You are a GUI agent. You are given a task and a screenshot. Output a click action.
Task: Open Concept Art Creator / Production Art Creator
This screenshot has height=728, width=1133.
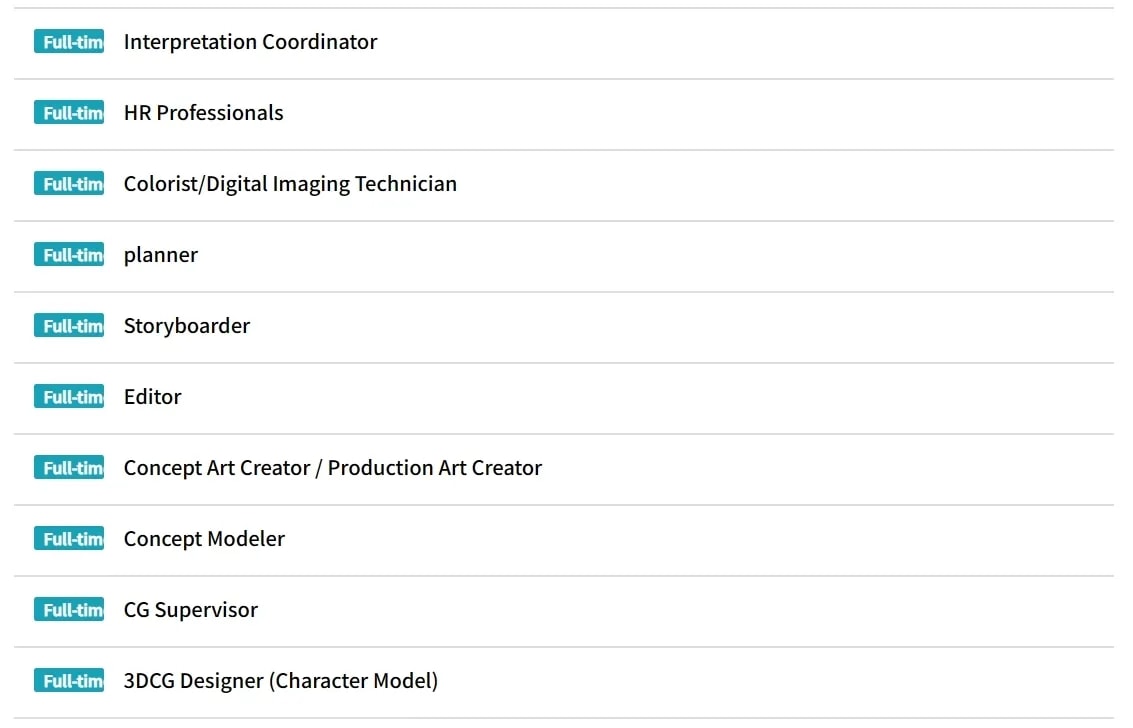point(332,468)
